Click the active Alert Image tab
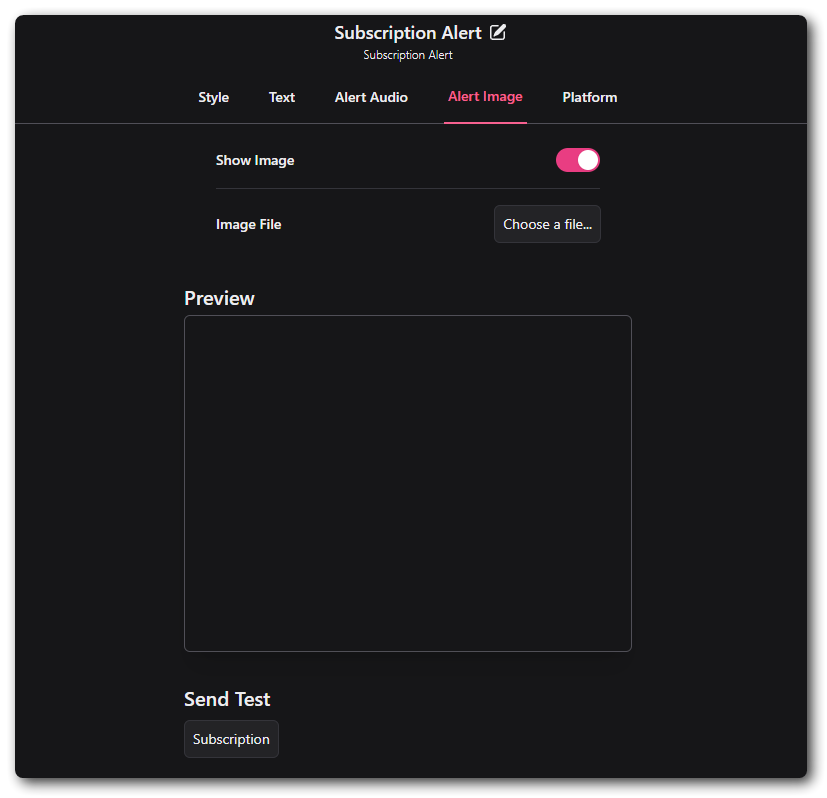Viewport: 827px width, 798px height. tap(485, 97)
